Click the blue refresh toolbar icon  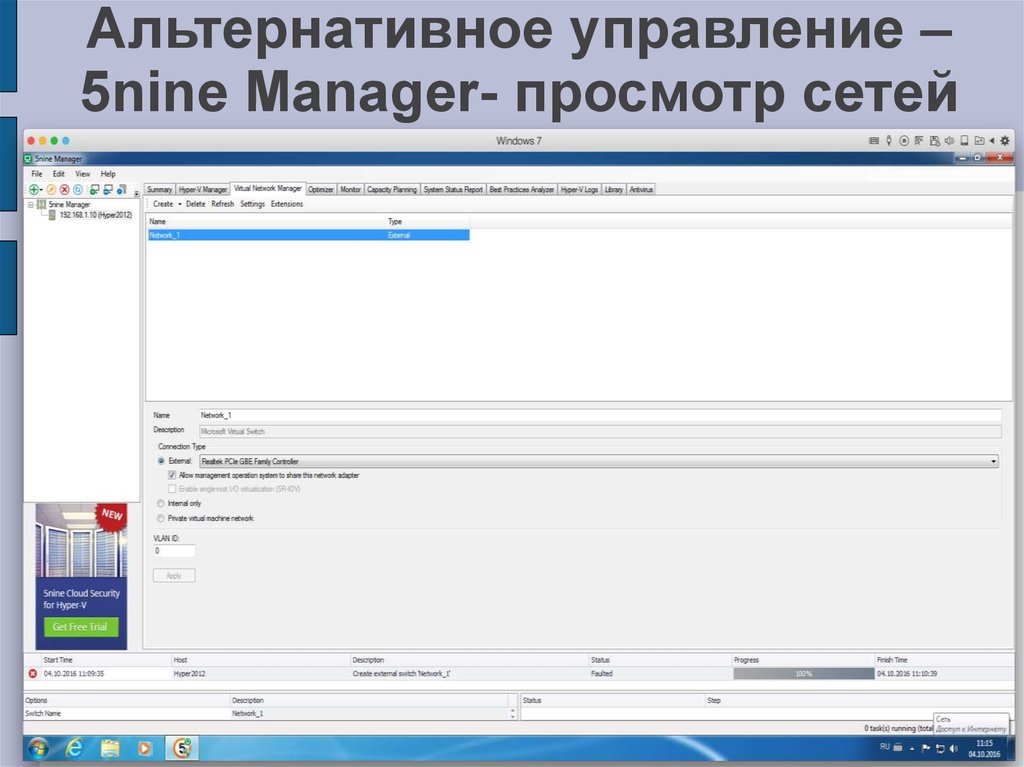coord(78,189)
